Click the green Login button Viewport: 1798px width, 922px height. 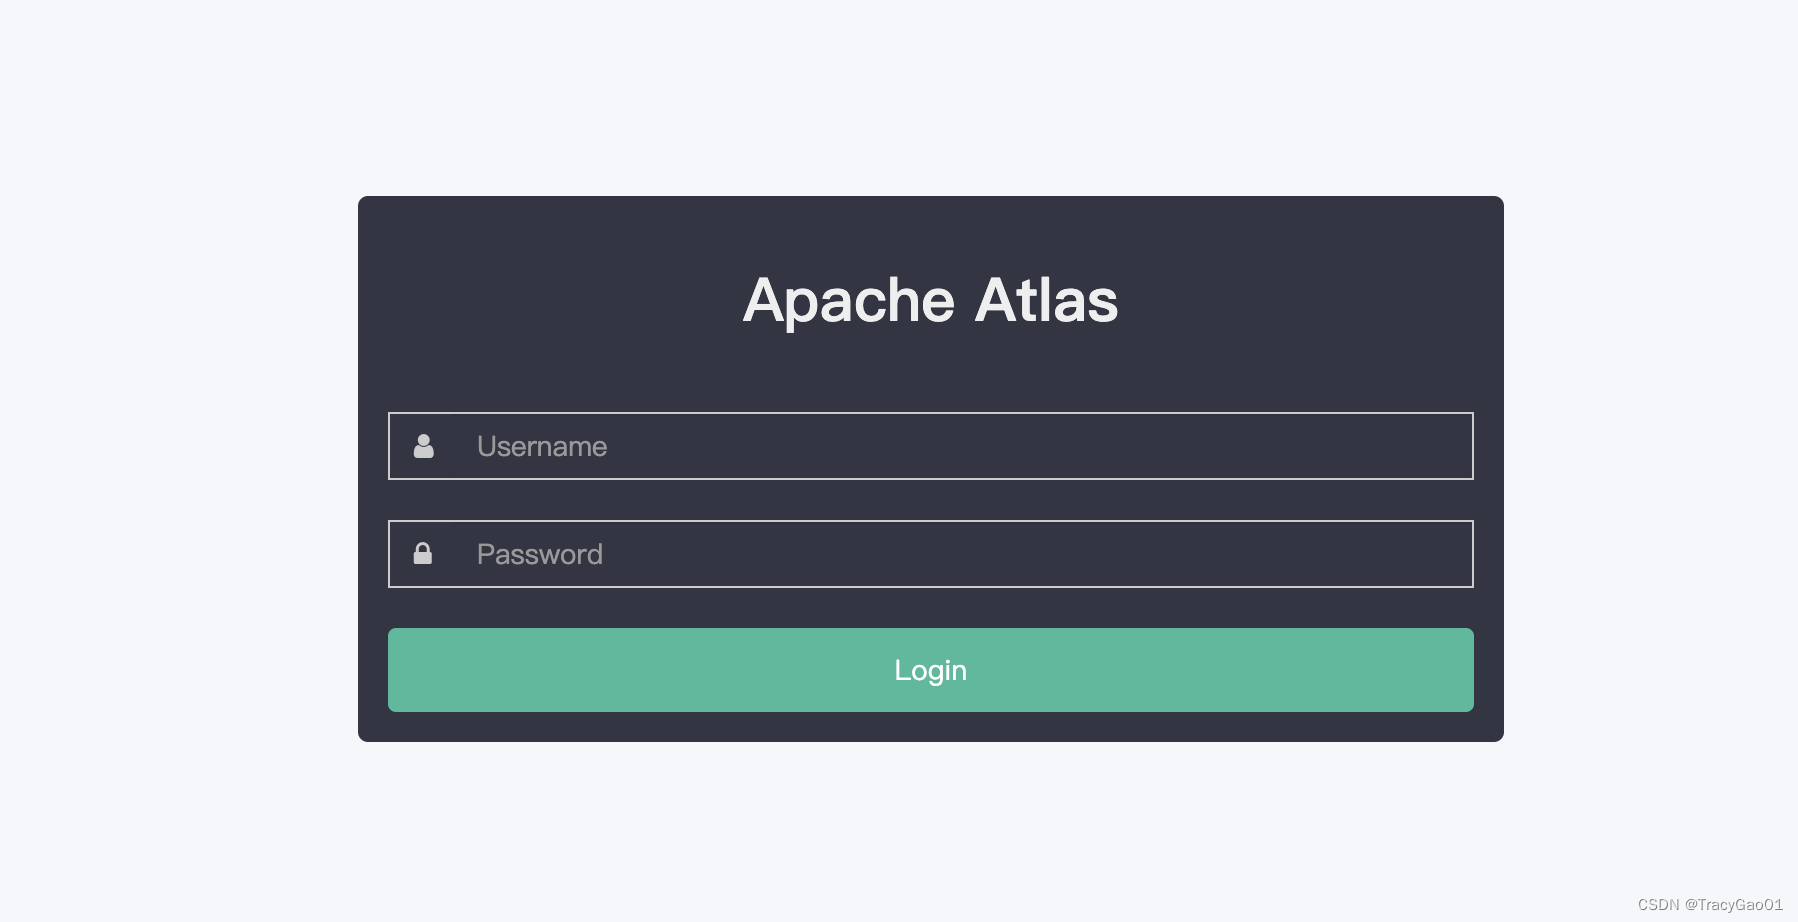point(930,670)
